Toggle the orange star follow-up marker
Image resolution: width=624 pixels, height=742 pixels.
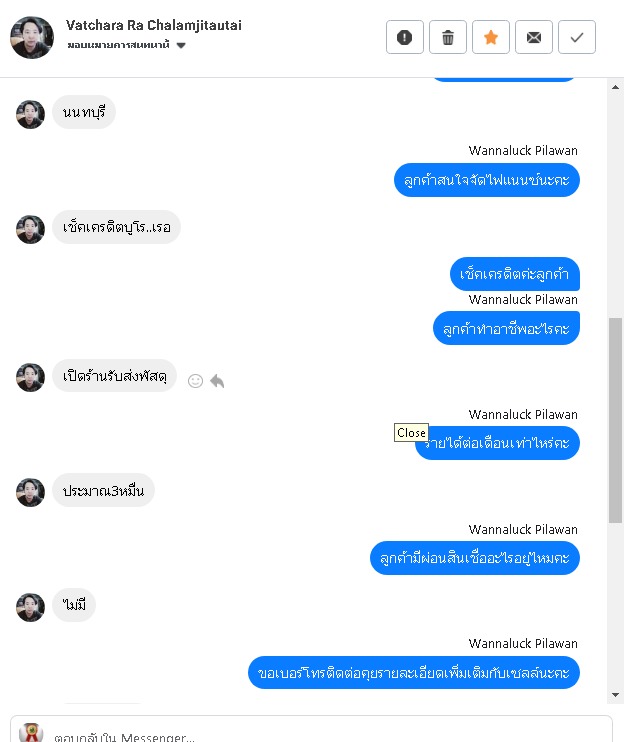[x=491, y=37]
